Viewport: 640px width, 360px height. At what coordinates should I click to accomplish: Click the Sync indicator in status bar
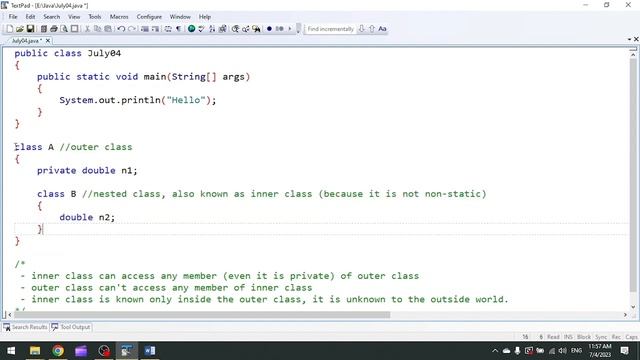[x=601, y=337]
